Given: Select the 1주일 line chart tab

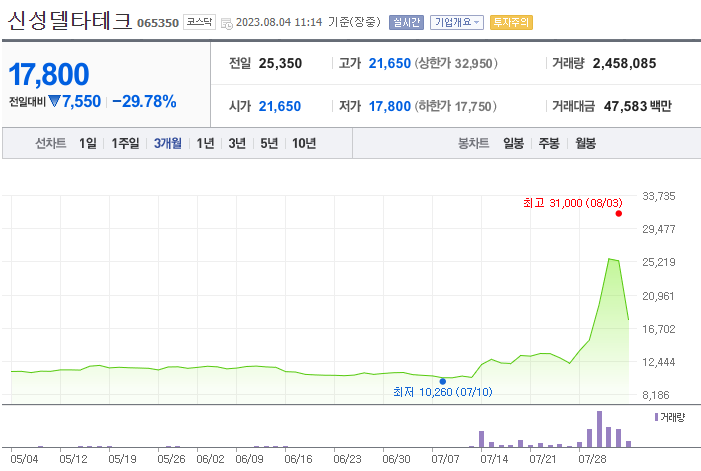Looking at the screenshot, I should [125, 143].
